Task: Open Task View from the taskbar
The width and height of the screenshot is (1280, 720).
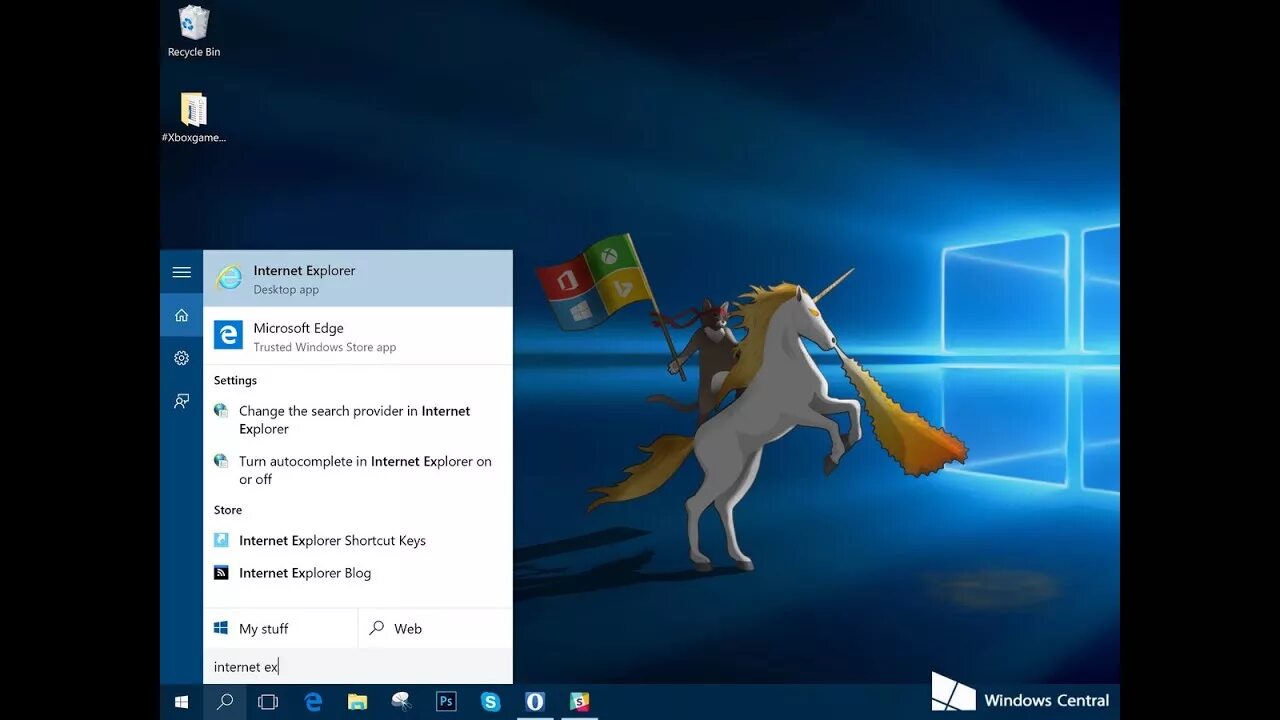Action: [x=268, y=702]
